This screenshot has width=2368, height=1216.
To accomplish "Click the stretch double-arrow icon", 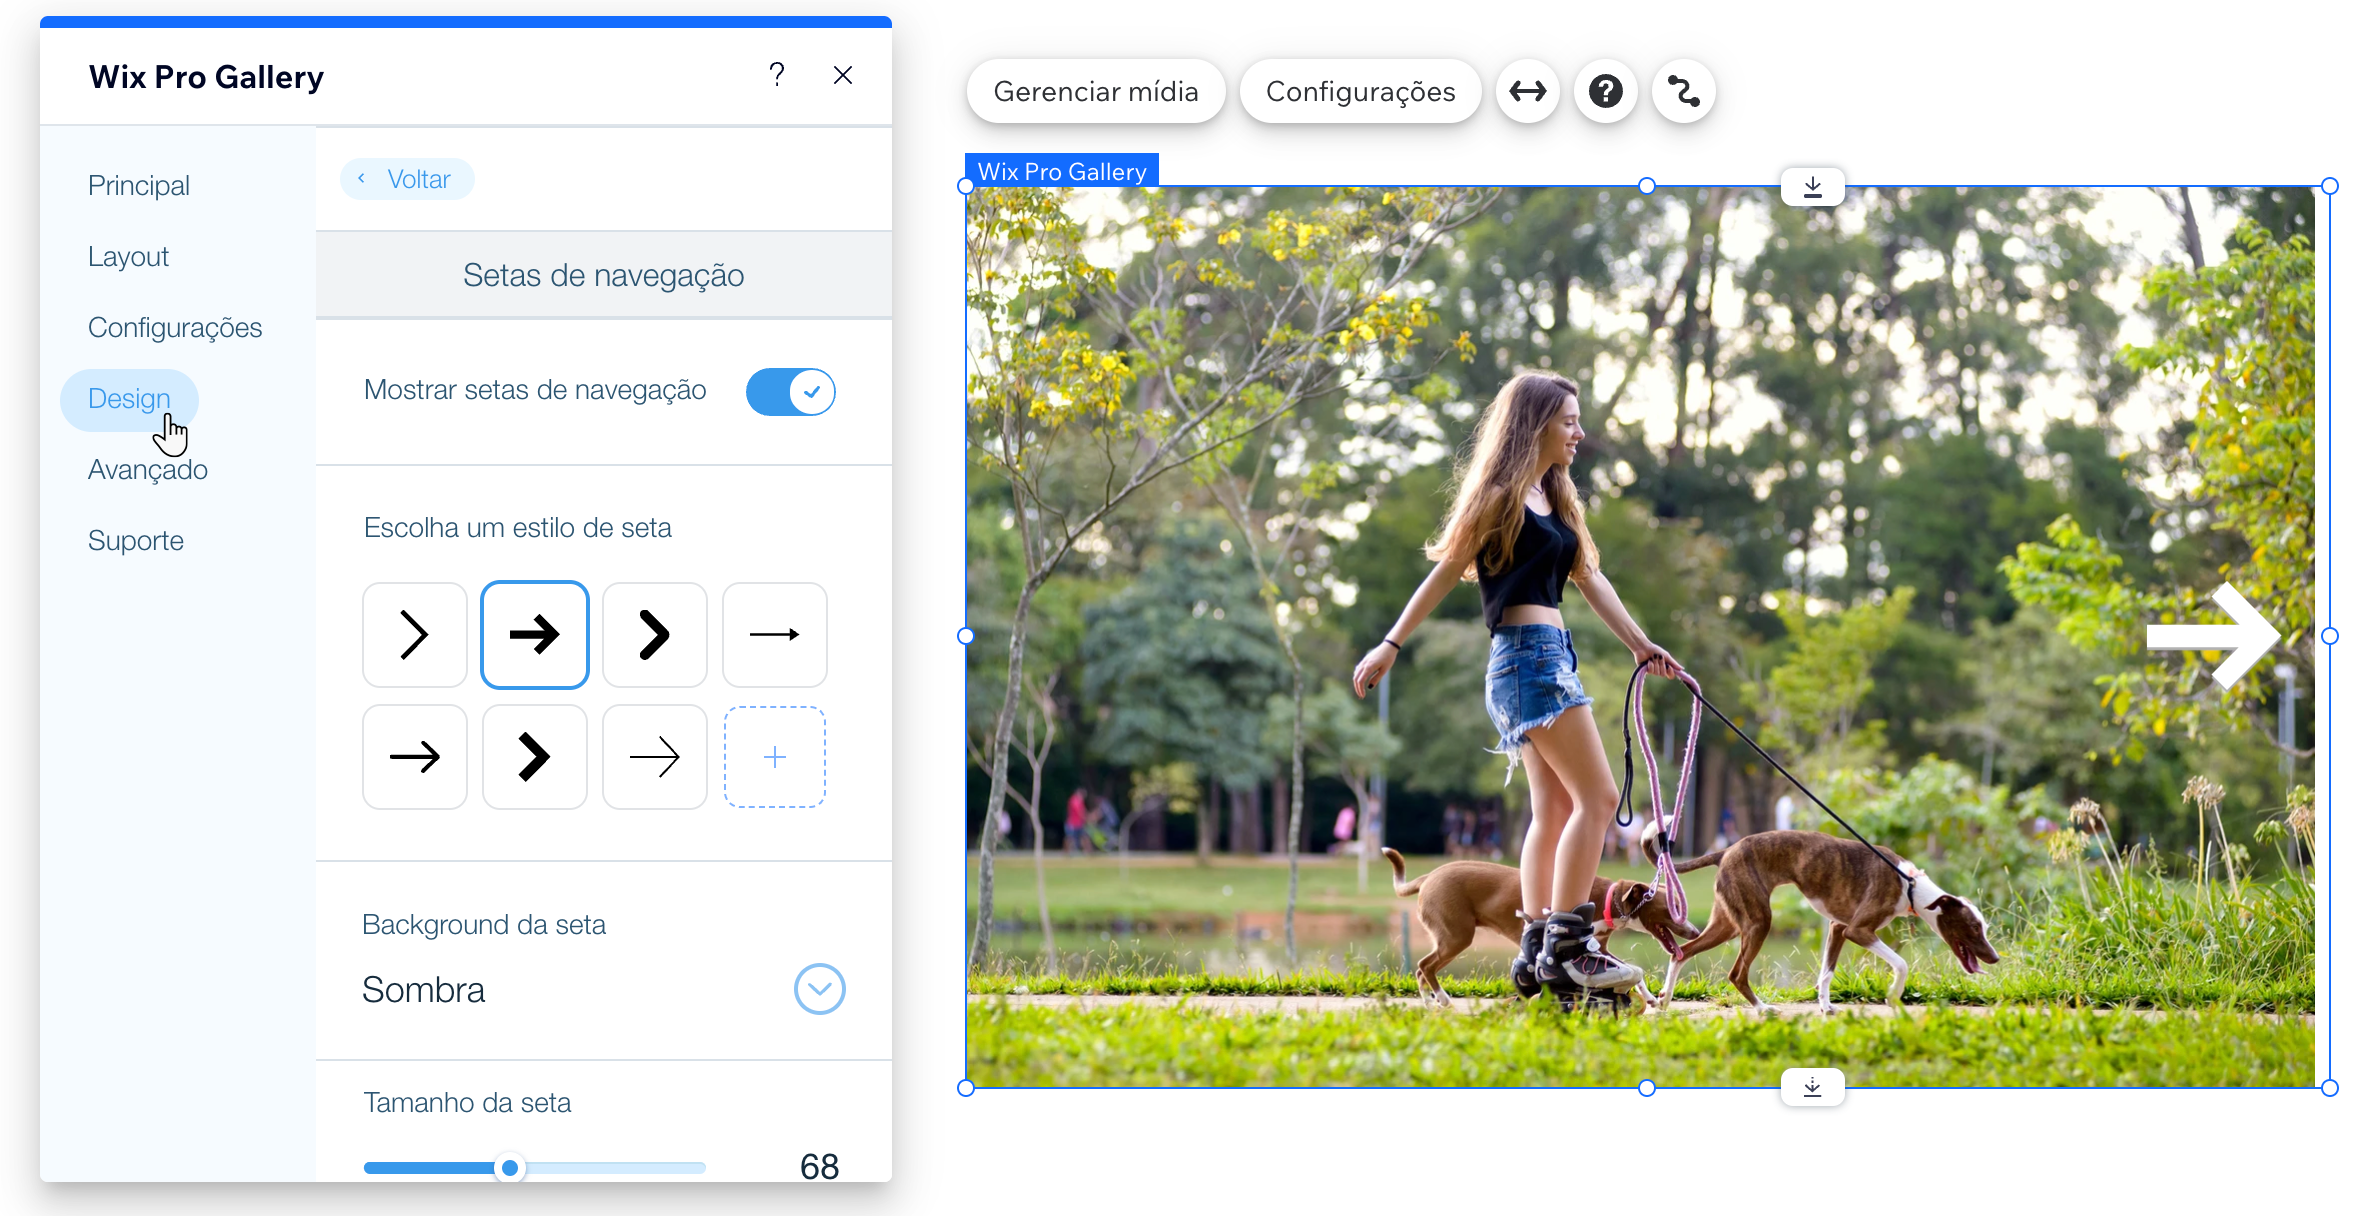I will [x=1528, y=91].
